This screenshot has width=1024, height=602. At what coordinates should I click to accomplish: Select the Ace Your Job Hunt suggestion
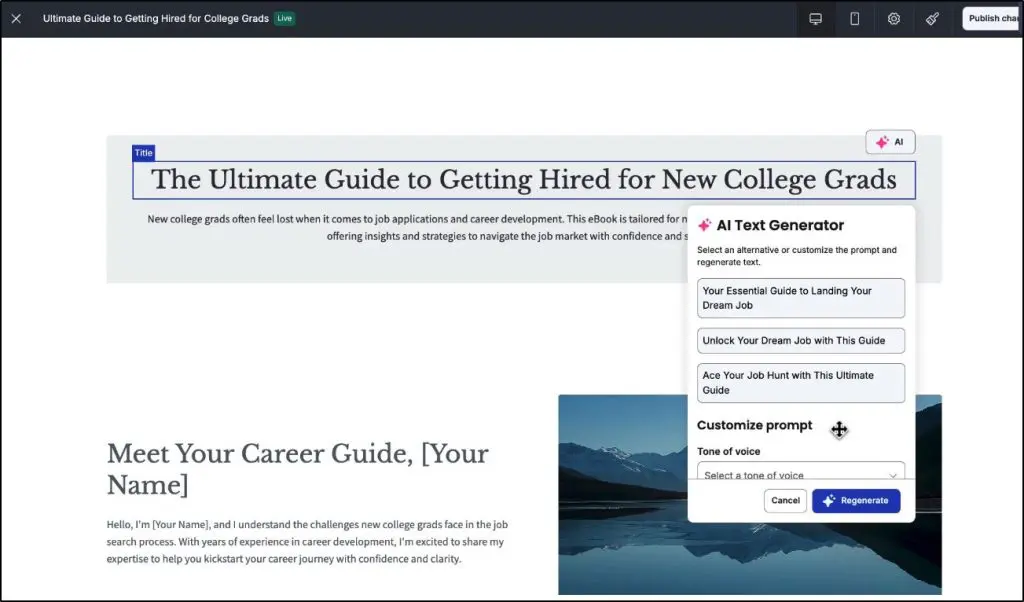(x=800, y=383)
